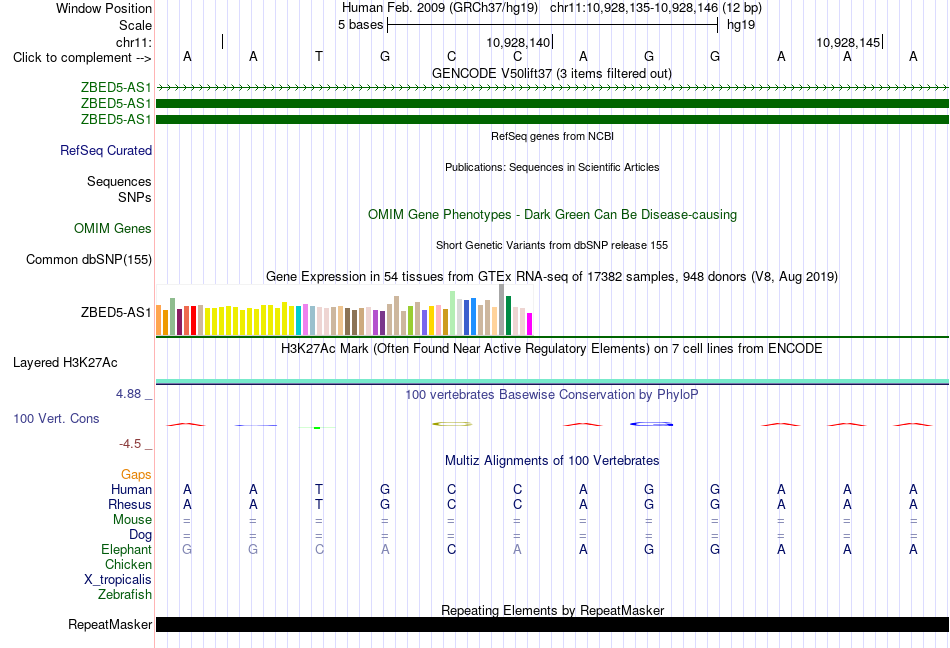Click the green PhyloP mark under the T base
The height and width of the screenshot is (648, 950).
coord(317,428)
